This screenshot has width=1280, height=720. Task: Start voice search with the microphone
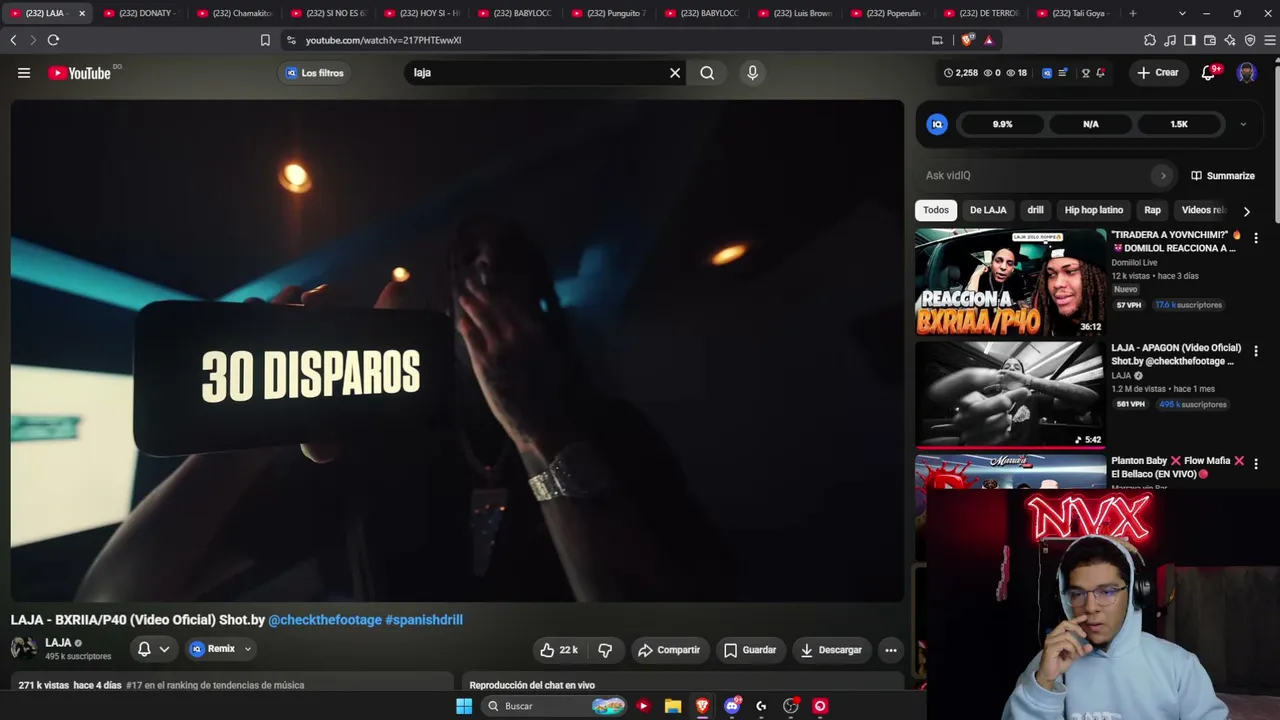pos(753,73)
